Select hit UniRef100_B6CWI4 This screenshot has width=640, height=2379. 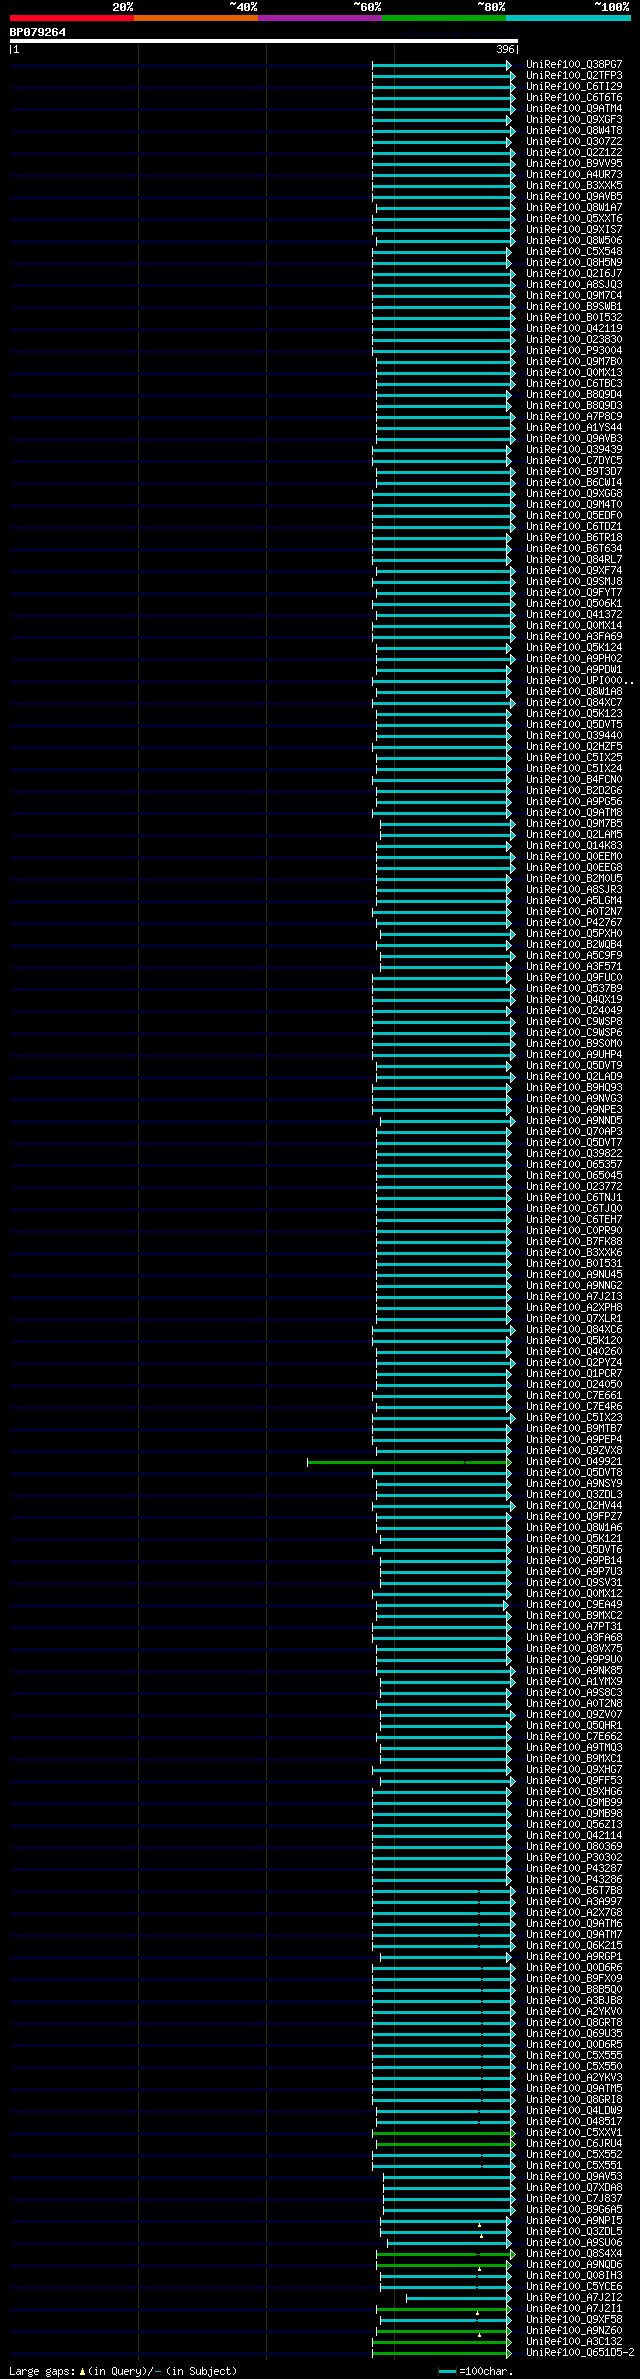(x=574, y=483)
